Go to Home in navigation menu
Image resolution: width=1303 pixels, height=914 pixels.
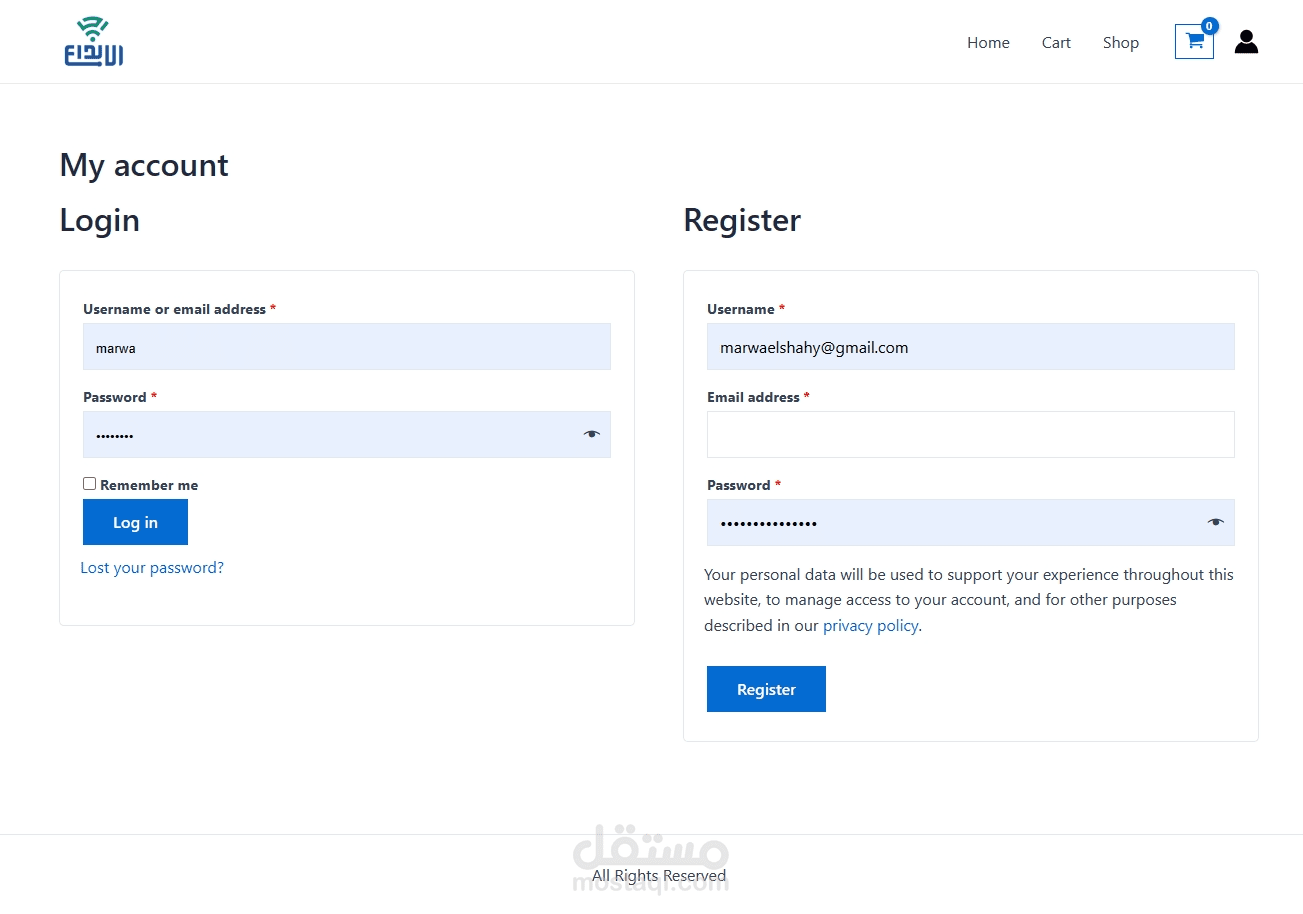988,43
